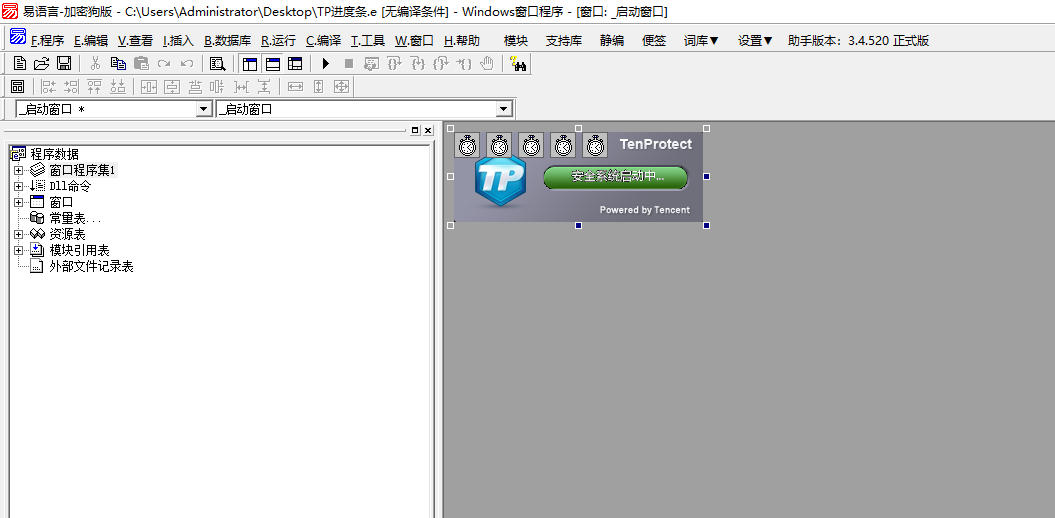
Task: Select the 外部文件记录表 tree item
Action: pyautogui.click(x=92, y=267)
